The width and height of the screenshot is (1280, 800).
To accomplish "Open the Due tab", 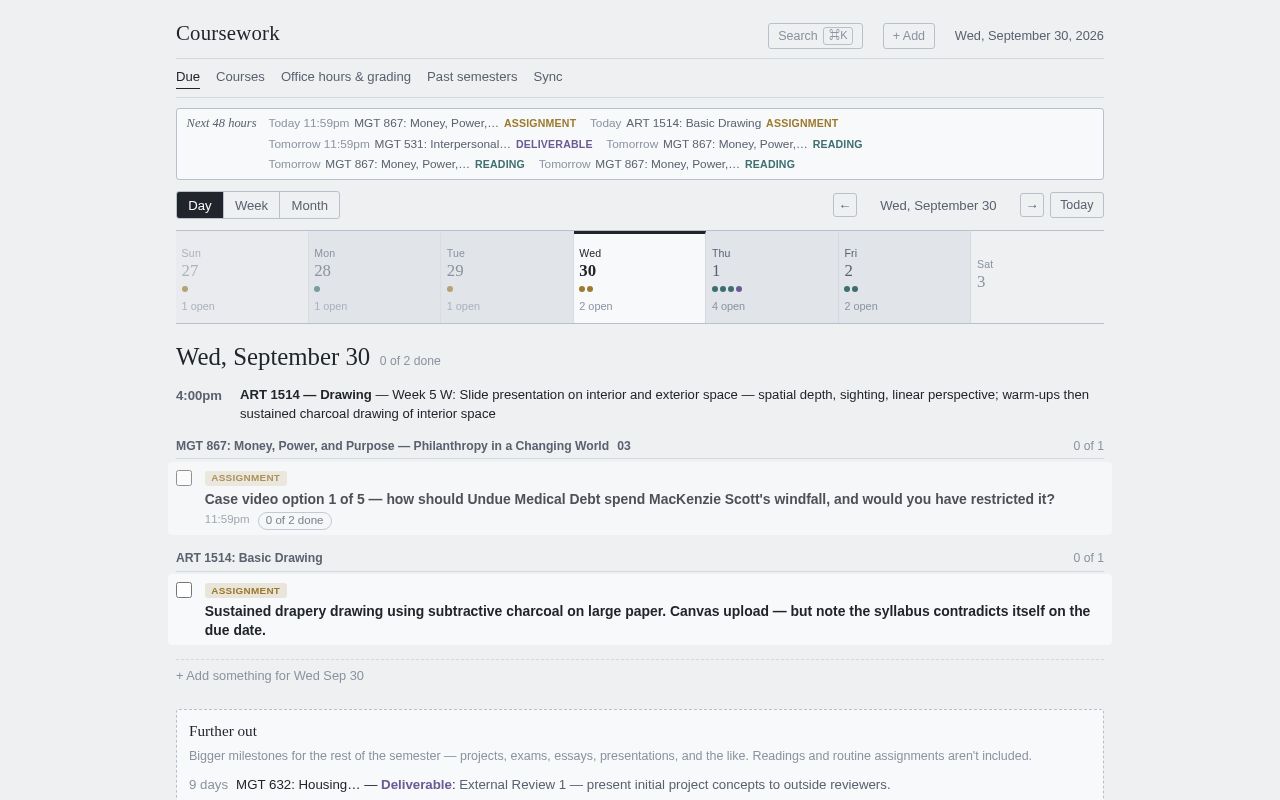I will tap(188, 77).
